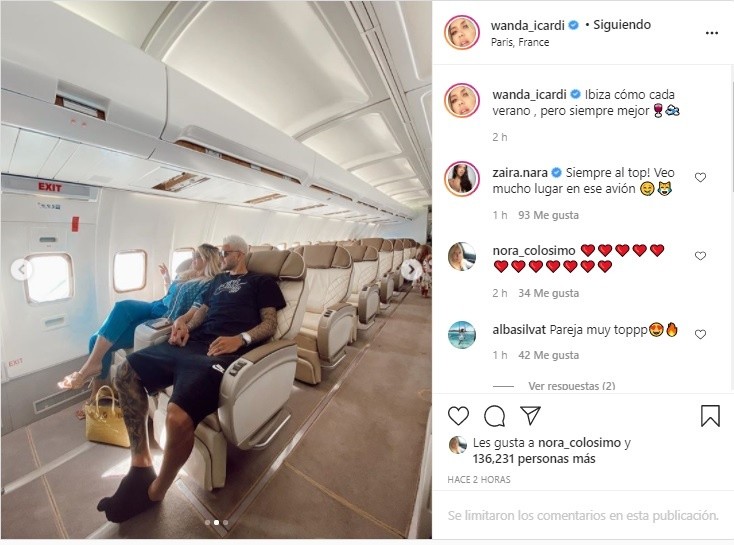Go to previous photo arrow

21,270
